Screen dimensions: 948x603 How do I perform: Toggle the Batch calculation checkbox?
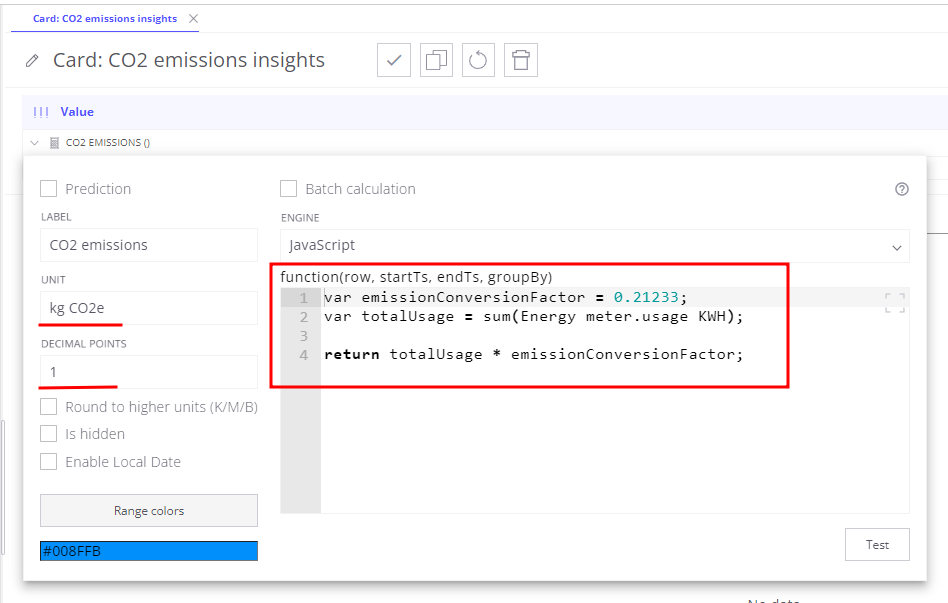(289, 189)
